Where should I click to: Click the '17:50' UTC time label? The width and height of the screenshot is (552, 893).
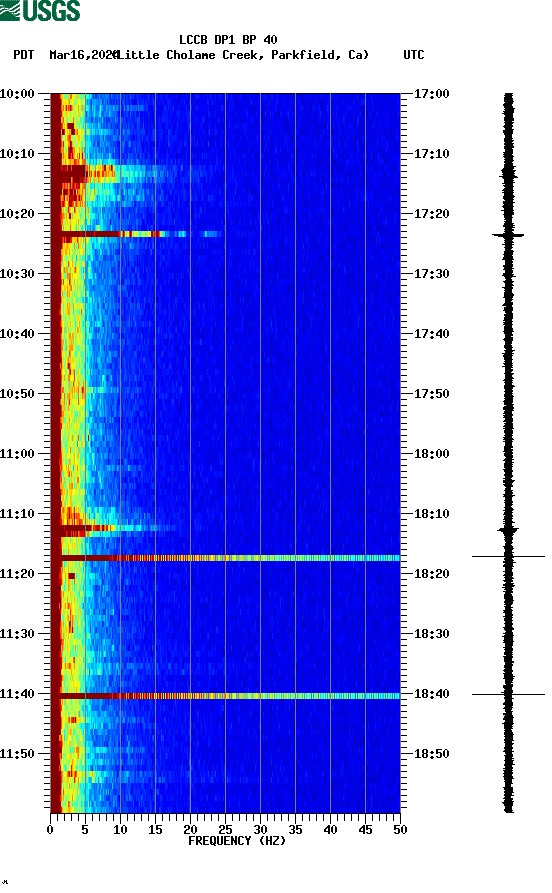click(x=431, y=394)
